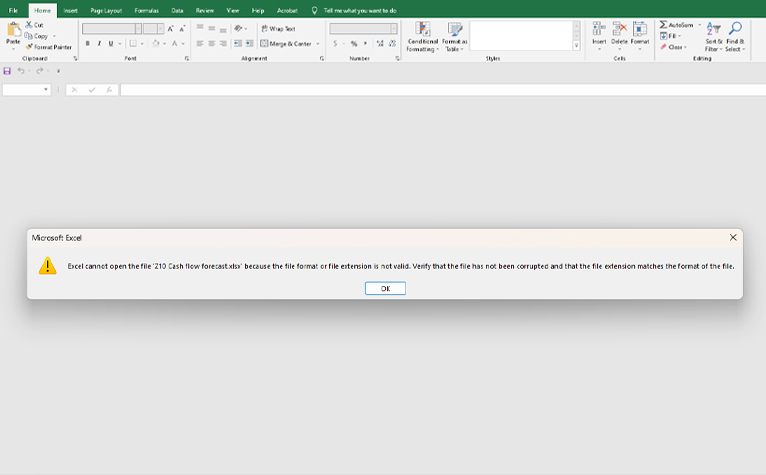Click the Sort & Filter icon
The width and height of the screenshot is (766, 475).
713,29
